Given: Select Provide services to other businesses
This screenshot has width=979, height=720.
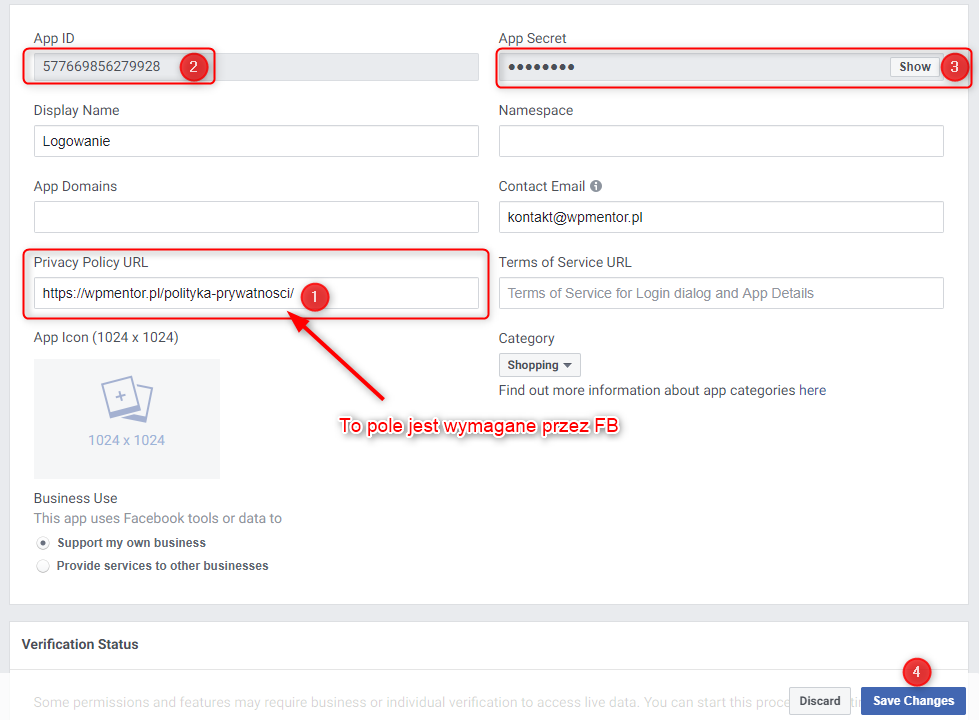Looking at the screenshot, I should pos(43,566).
